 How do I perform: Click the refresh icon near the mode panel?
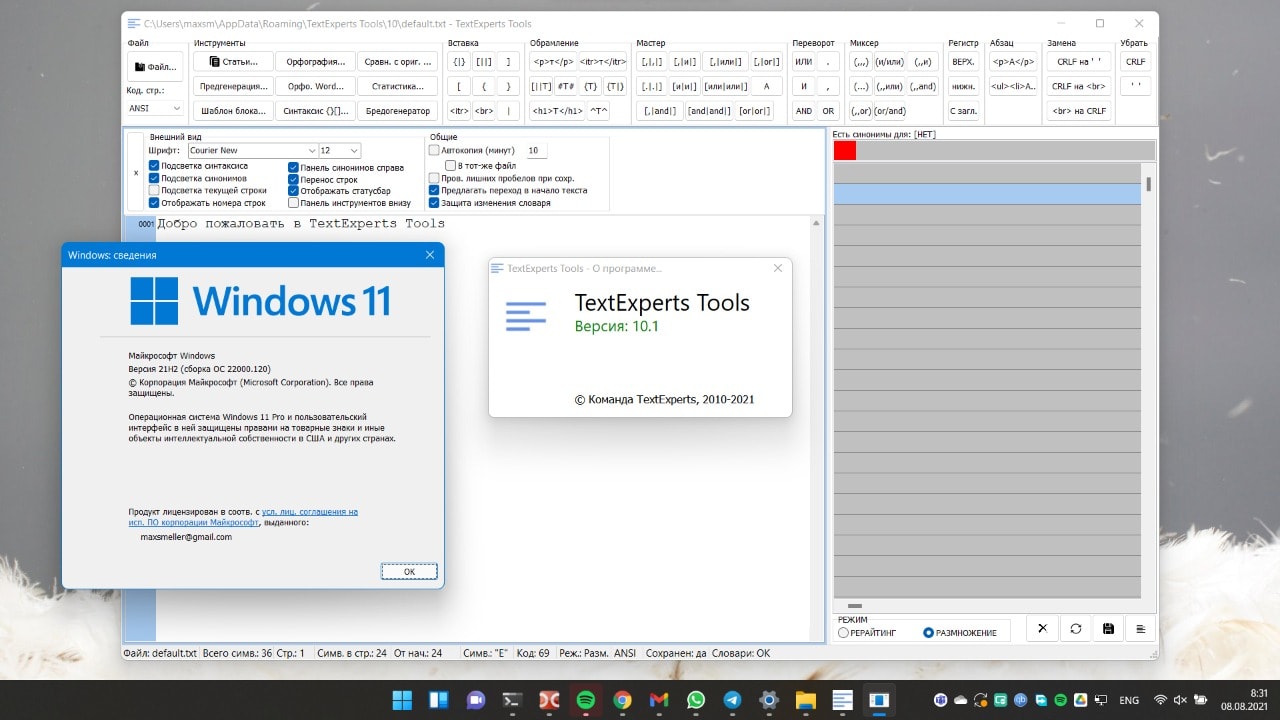[1076, 628]
